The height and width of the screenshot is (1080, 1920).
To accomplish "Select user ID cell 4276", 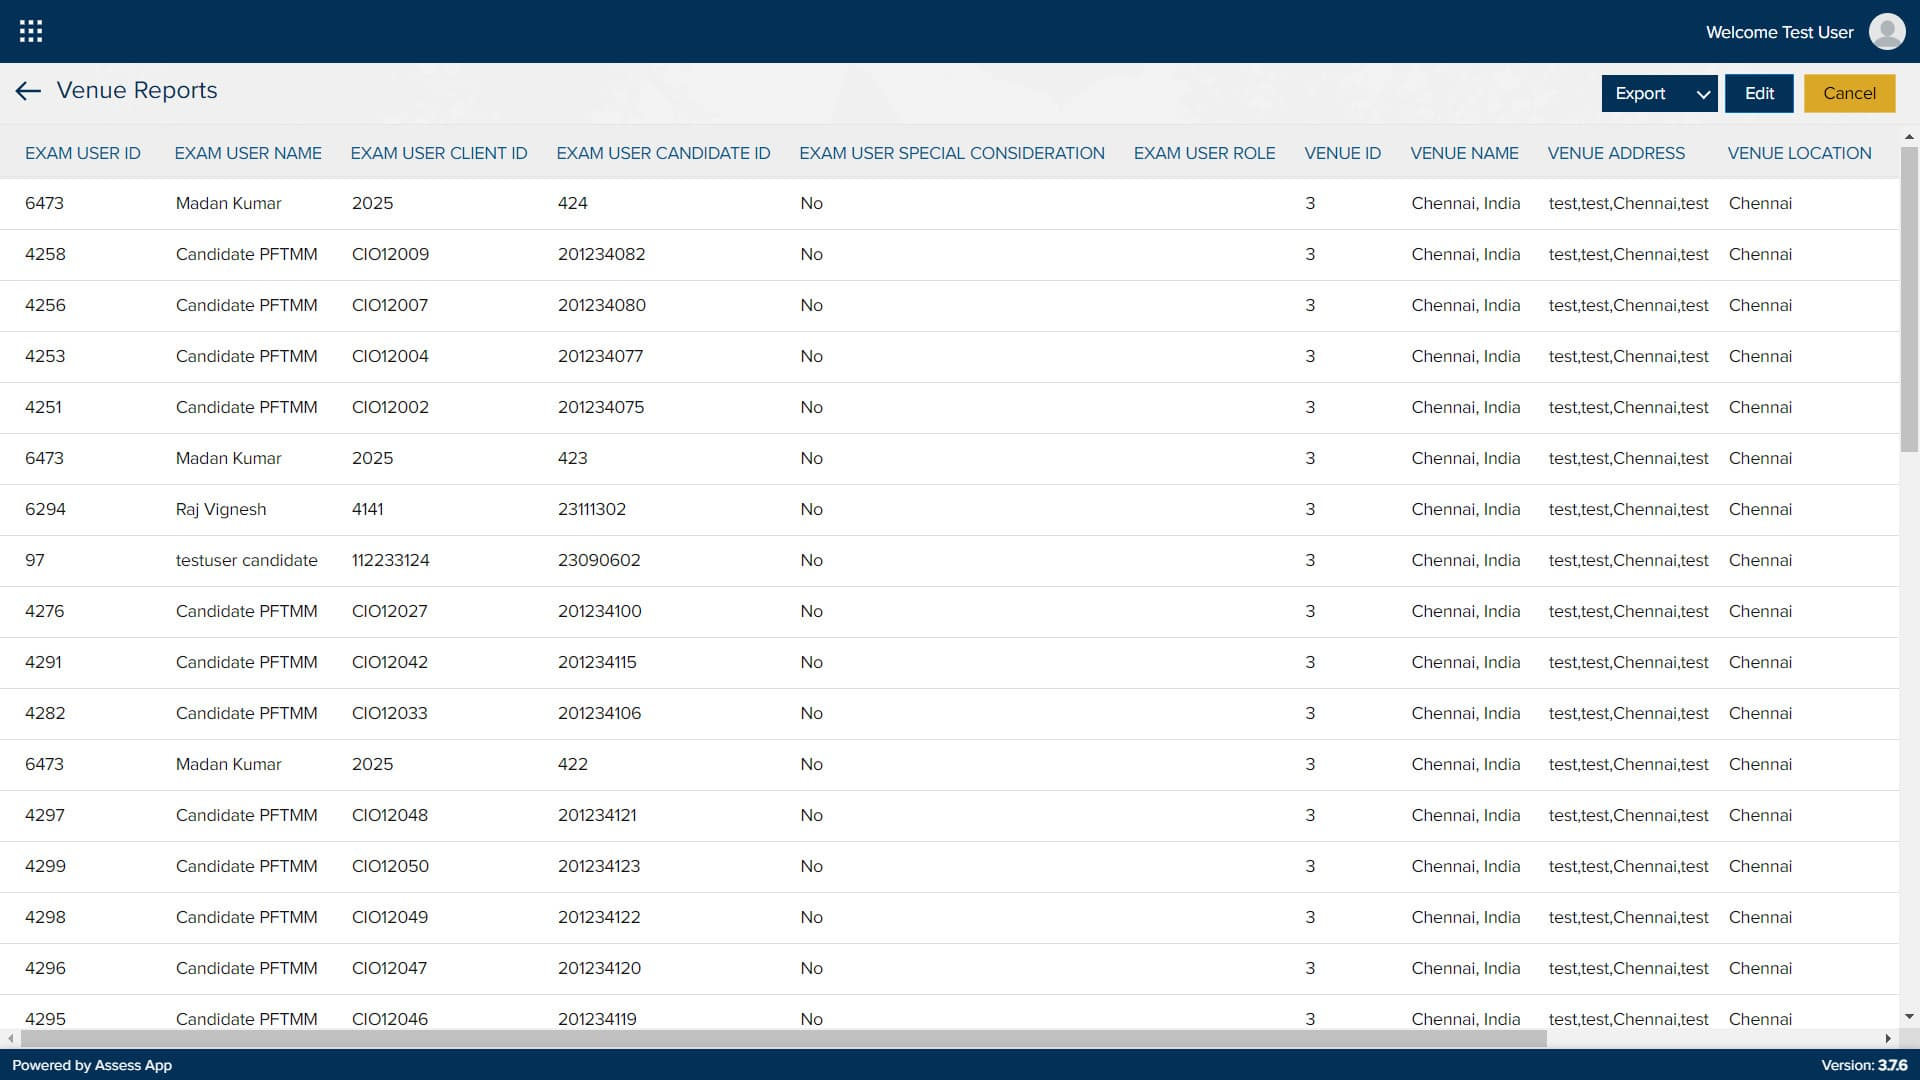I will pos(44,611).
